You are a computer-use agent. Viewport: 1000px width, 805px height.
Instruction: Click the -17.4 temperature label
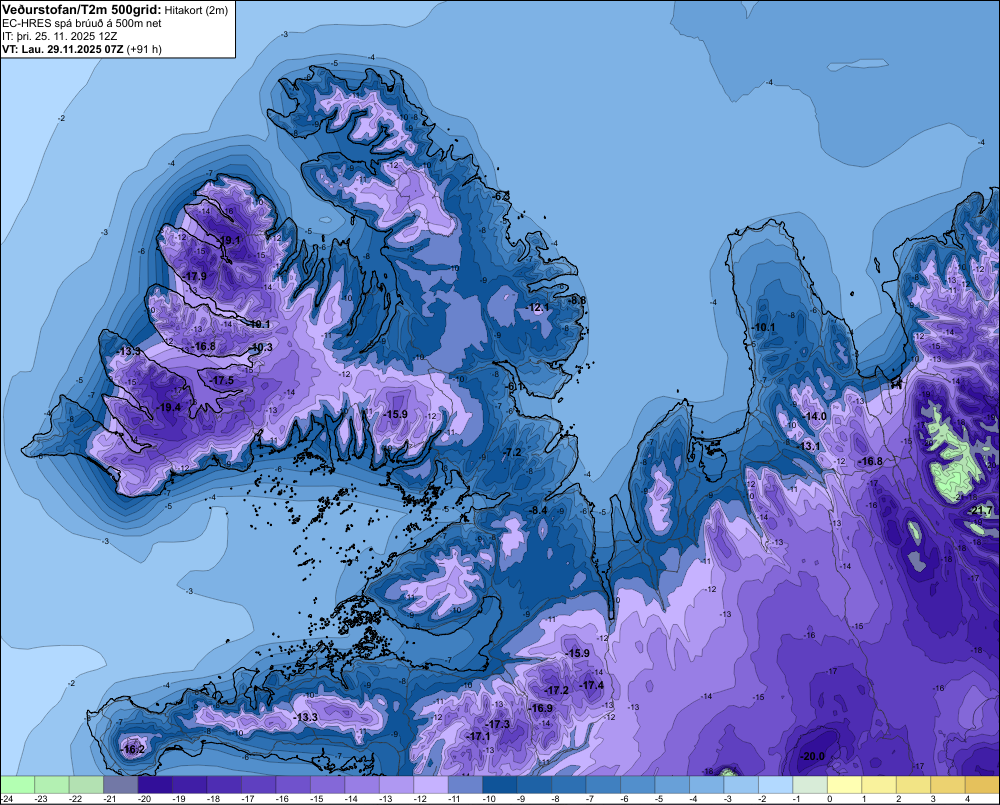point(591,685)
